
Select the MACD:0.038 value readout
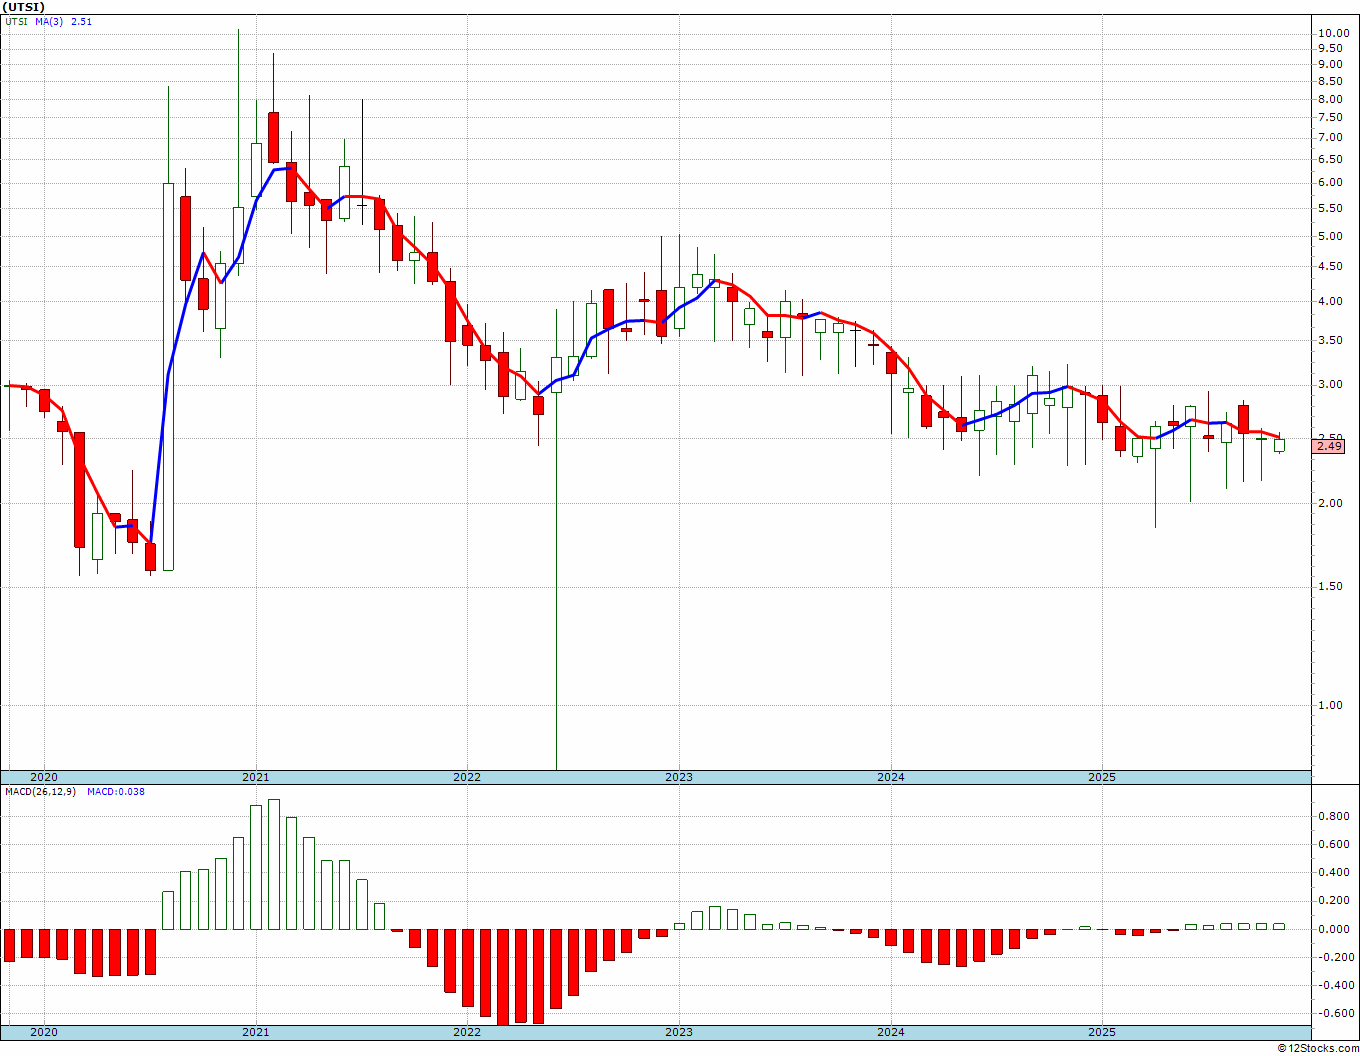[116, 792]
